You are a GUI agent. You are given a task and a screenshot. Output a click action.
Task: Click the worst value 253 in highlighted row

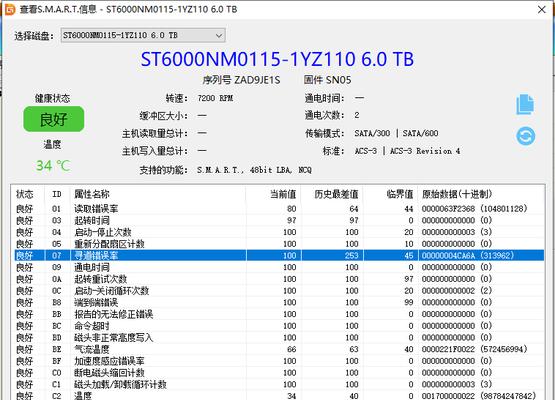351,255
